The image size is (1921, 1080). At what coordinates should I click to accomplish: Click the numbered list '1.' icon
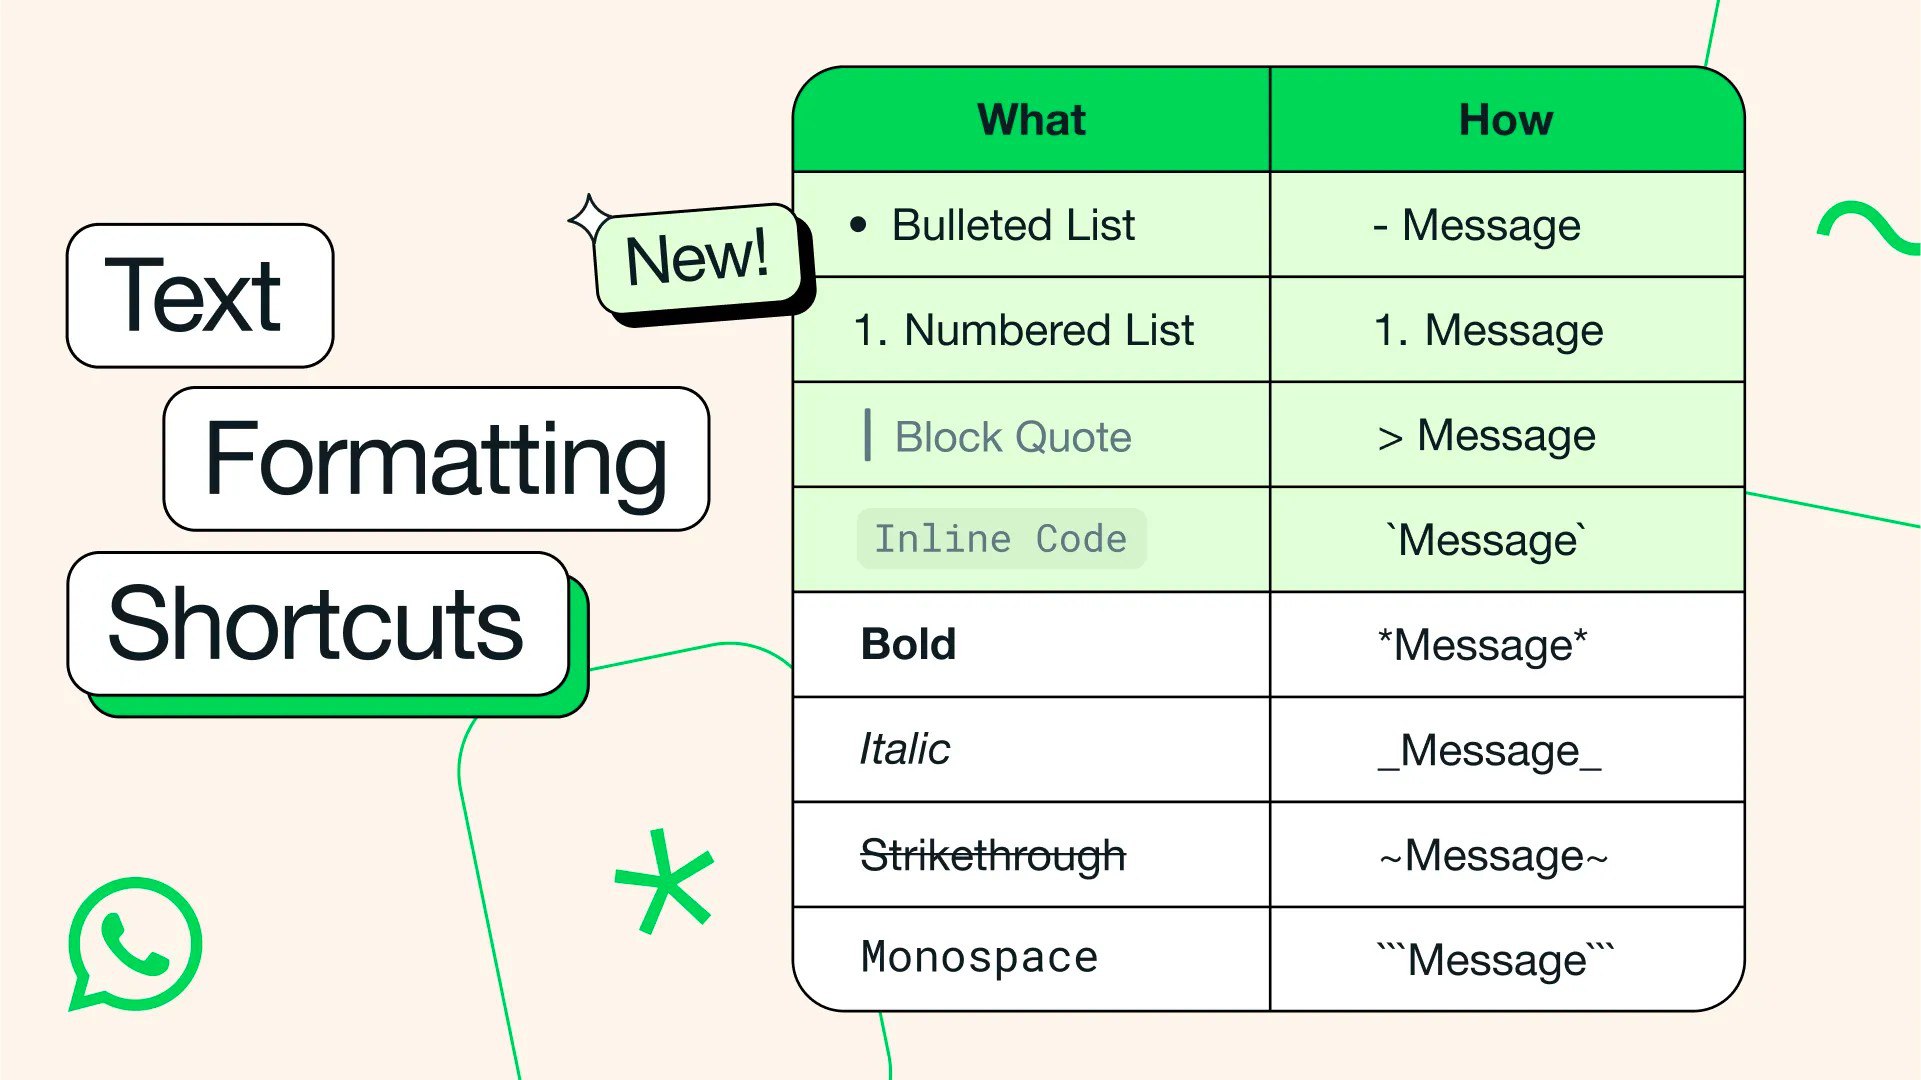[869, 328]
